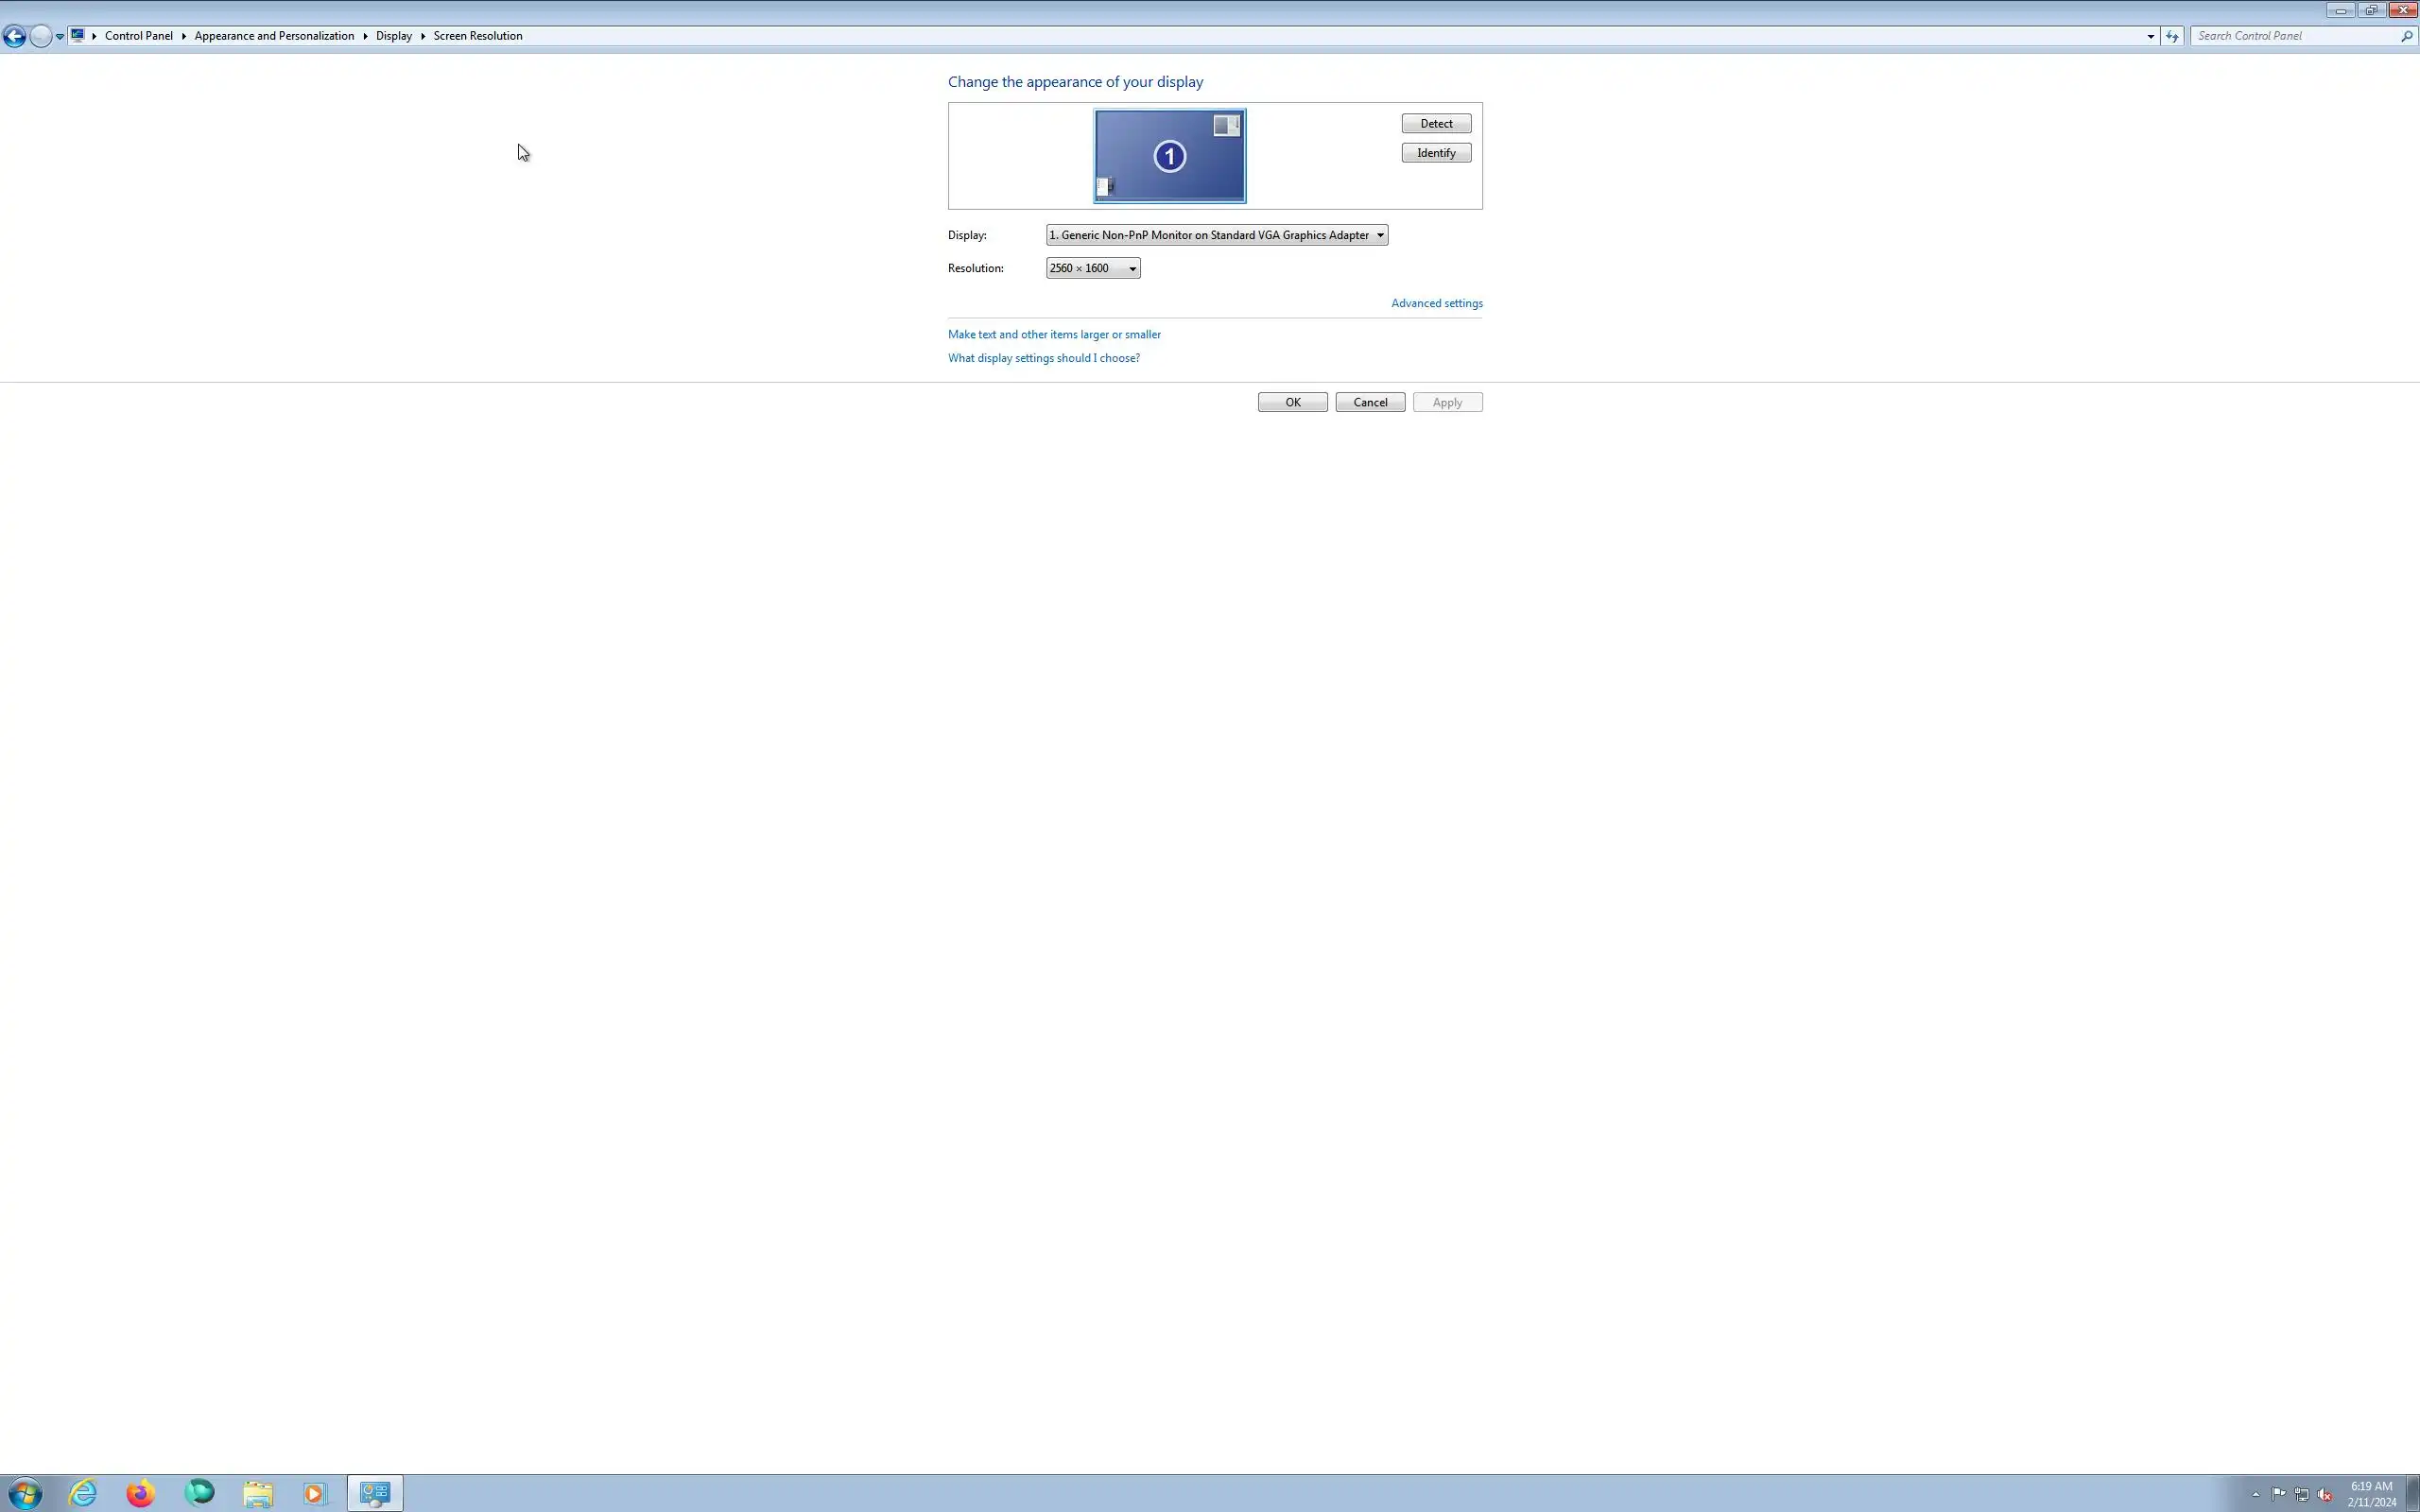Click the muted volume tray icon
Screen dimensions: 2420x1512
[2325, 1495]
